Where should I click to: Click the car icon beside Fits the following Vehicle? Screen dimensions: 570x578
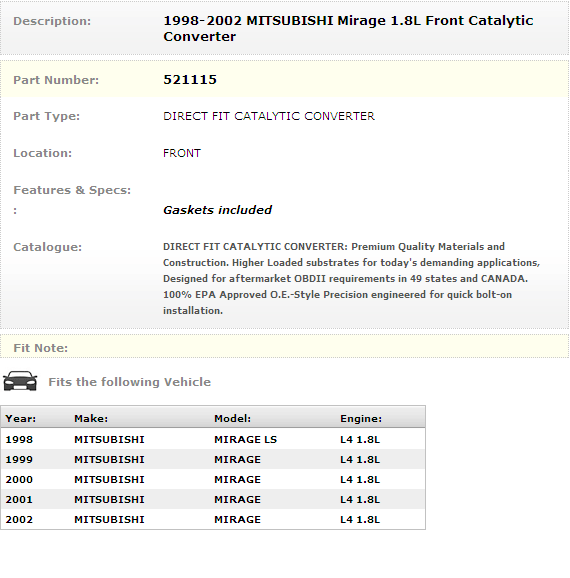pos(20,381)
